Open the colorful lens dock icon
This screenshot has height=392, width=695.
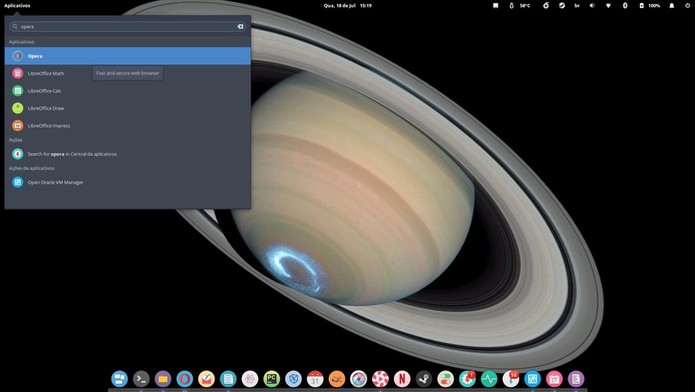click(x=358, y=379)
